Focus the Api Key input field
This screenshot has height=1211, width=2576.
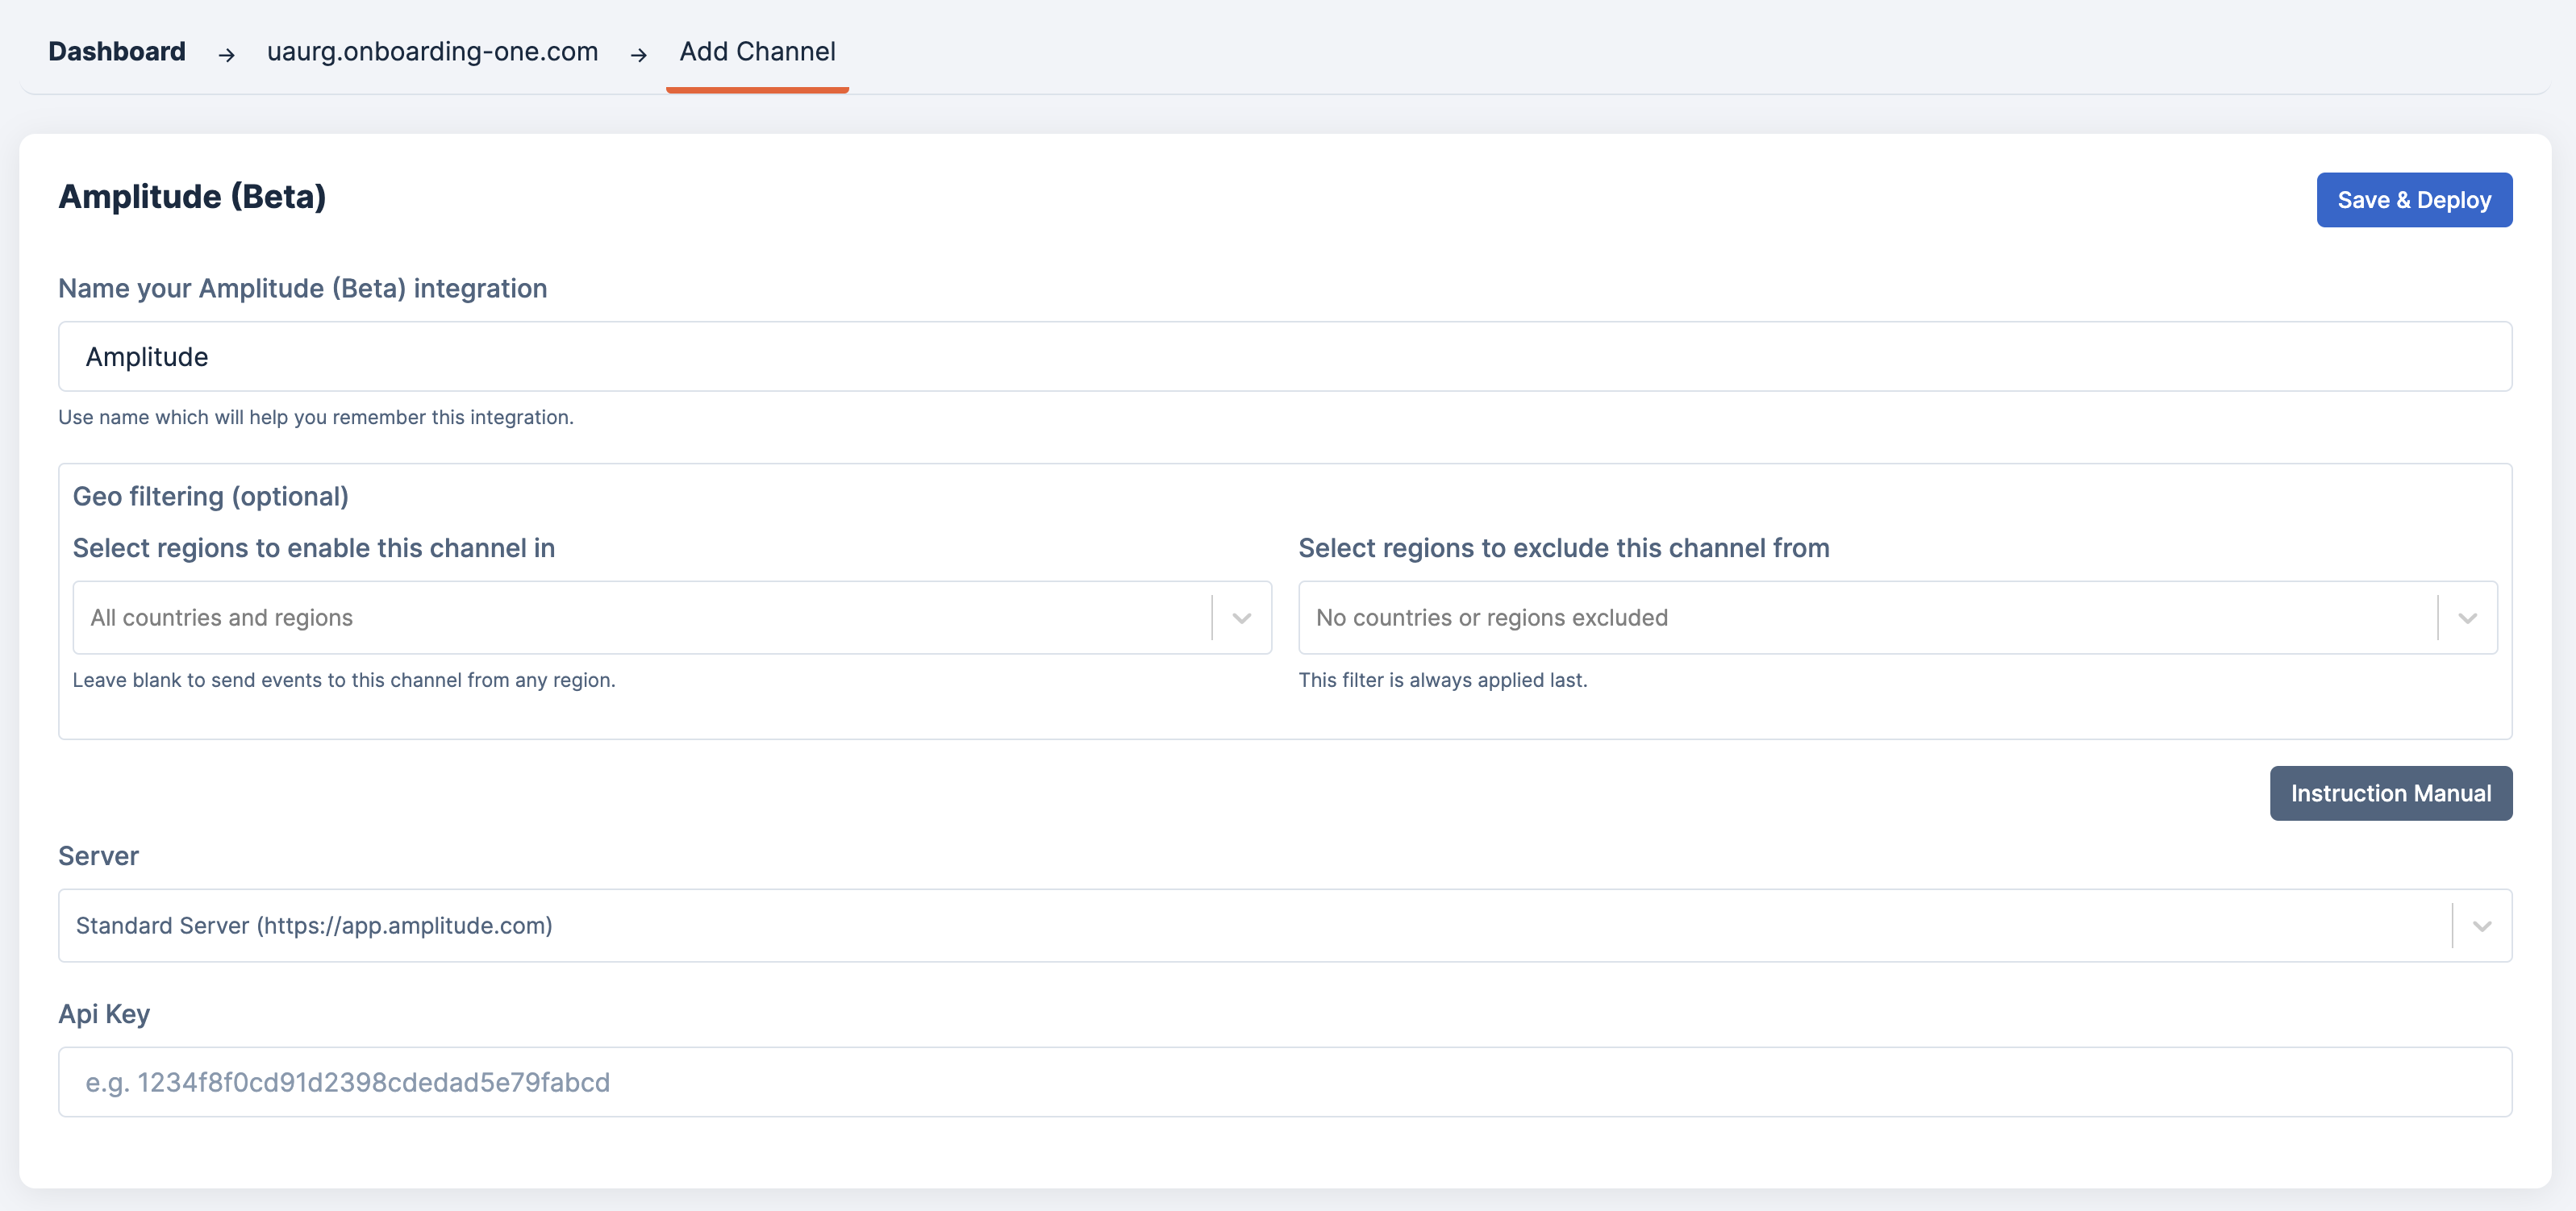(x=1284, y=1082)
